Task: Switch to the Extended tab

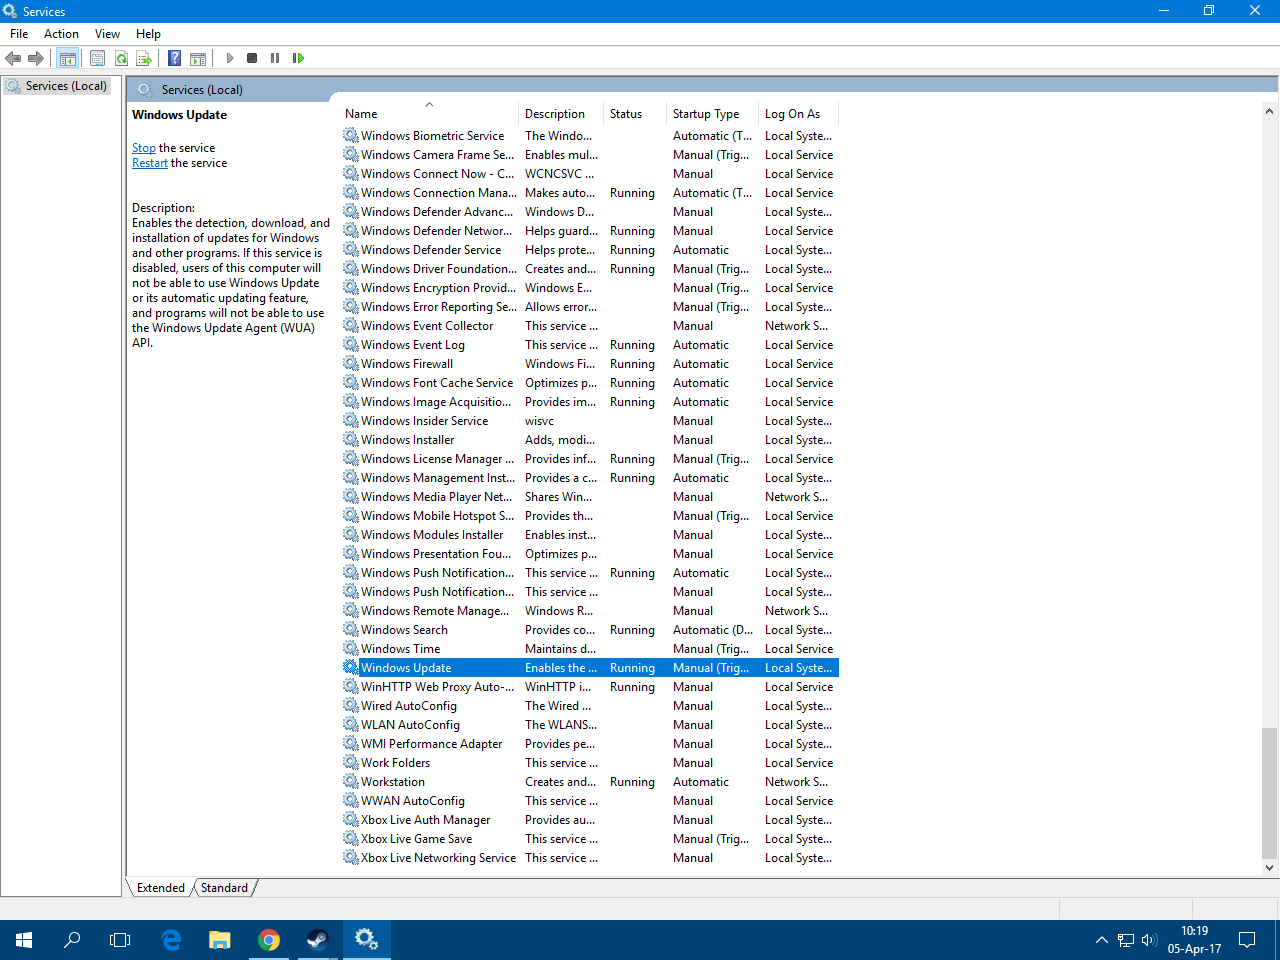Action: tap(161, 888)
